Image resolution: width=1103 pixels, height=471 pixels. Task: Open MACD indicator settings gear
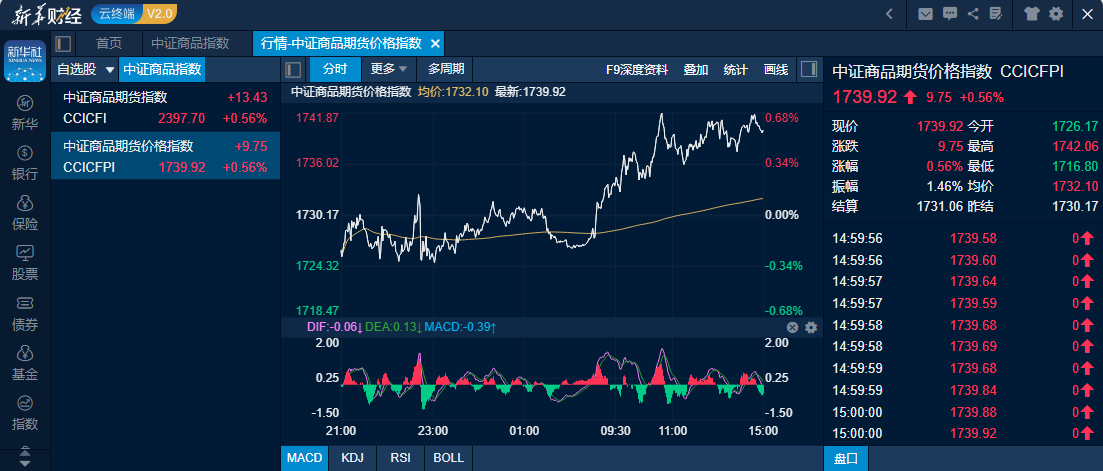pyautogui.click(x=811, y=327)
